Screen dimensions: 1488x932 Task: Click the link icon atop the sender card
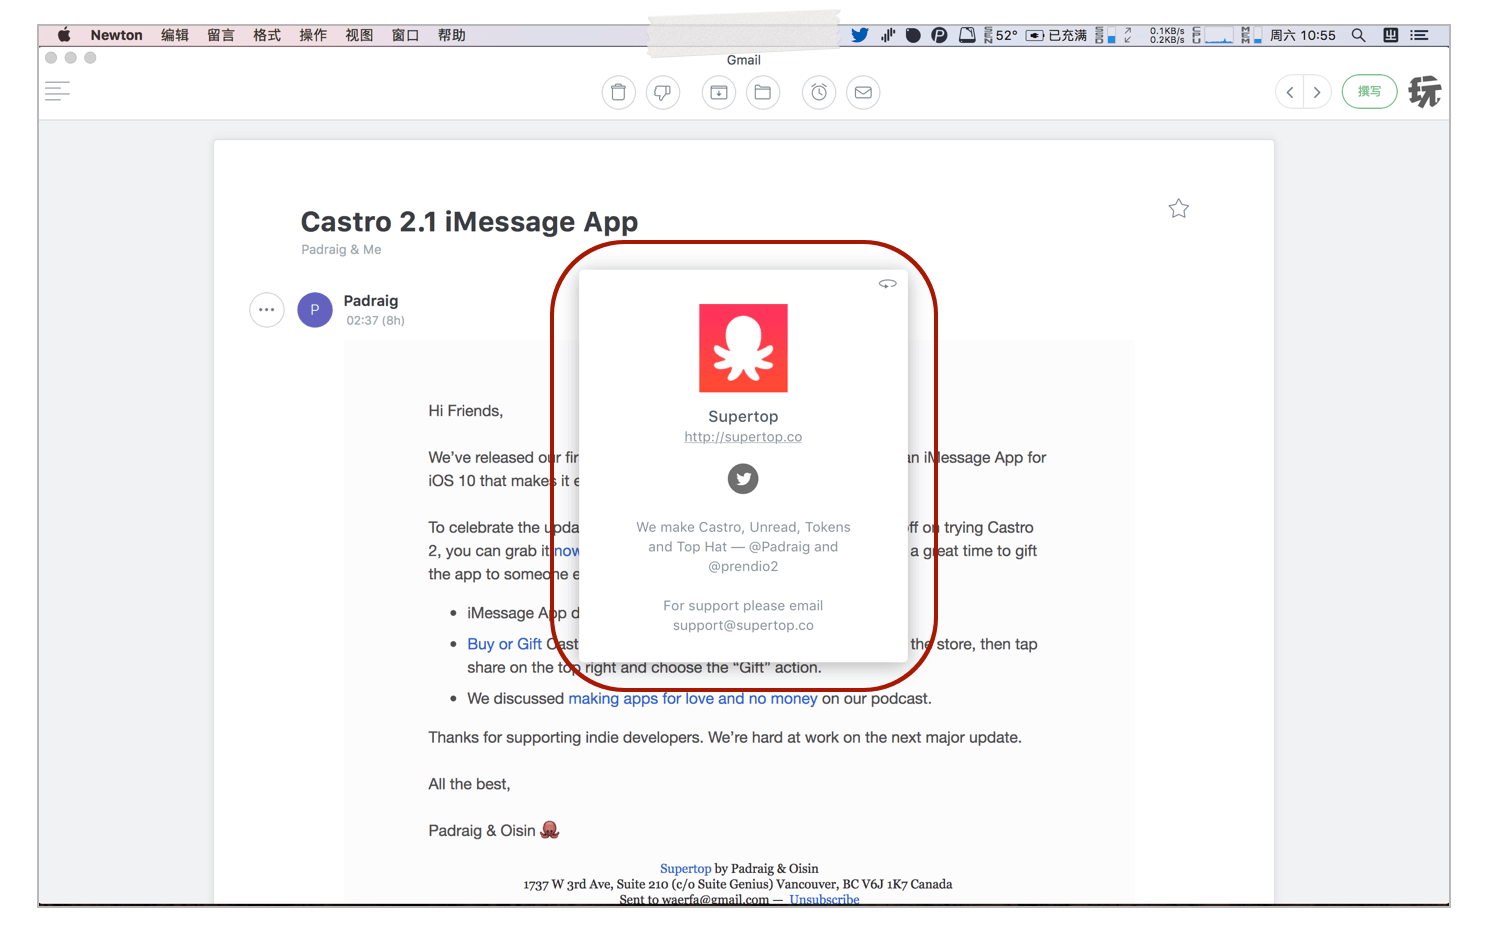pos(887,284)
